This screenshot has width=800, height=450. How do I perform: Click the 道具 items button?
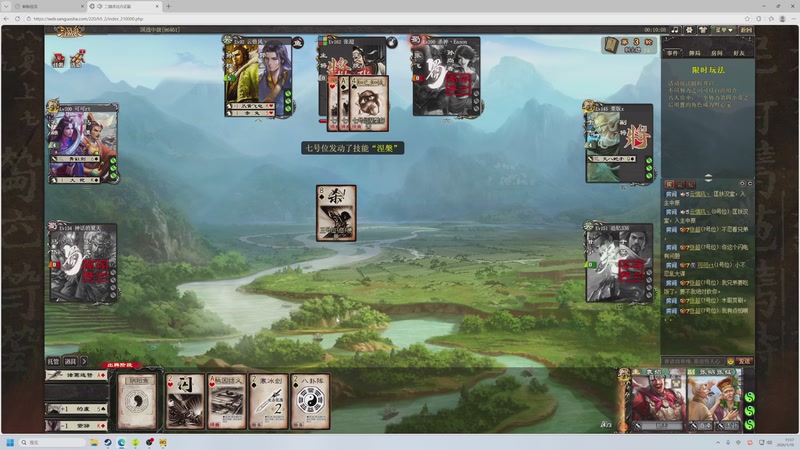(70, 361)
